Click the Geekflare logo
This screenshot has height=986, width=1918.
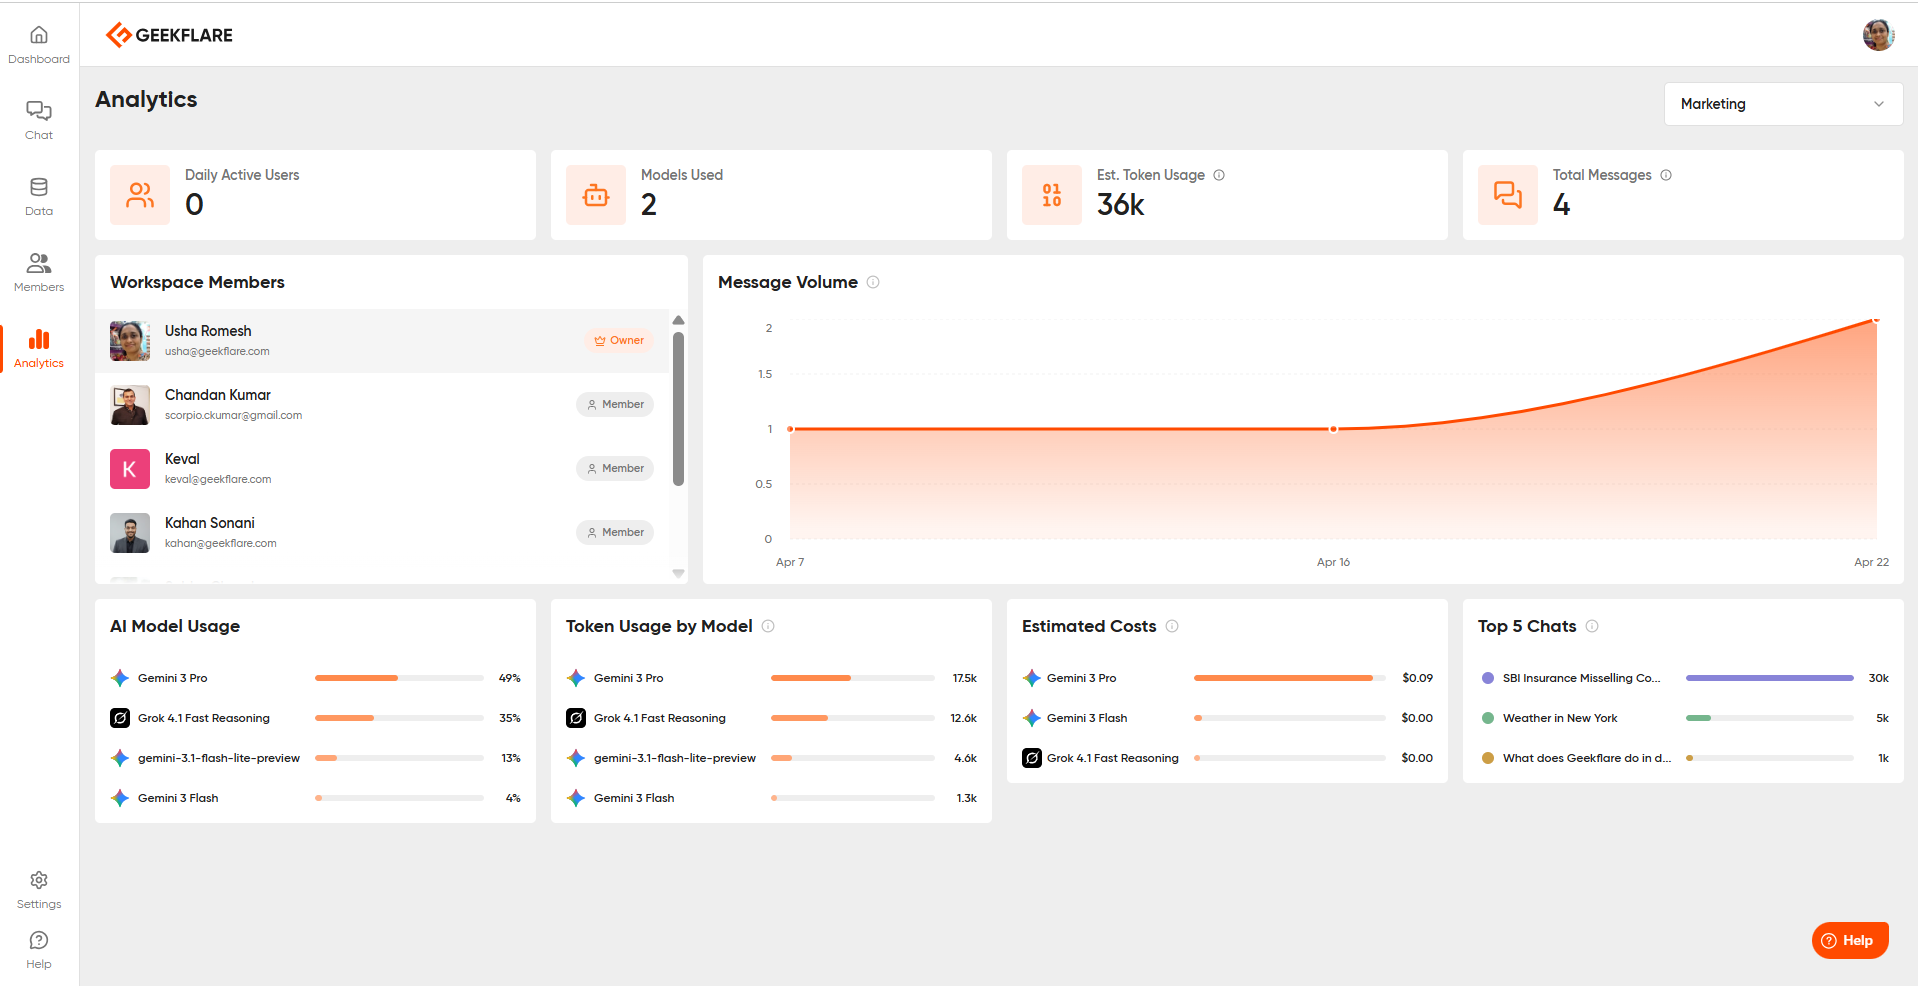pos(169,35)
